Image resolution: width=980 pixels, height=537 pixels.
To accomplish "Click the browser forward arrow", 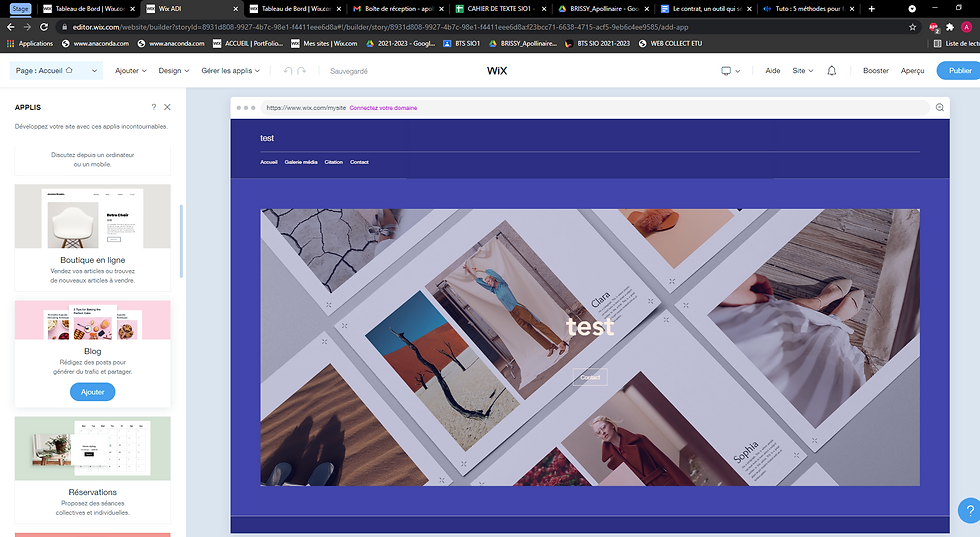I will pyautogui.click(x=27, y=27).
